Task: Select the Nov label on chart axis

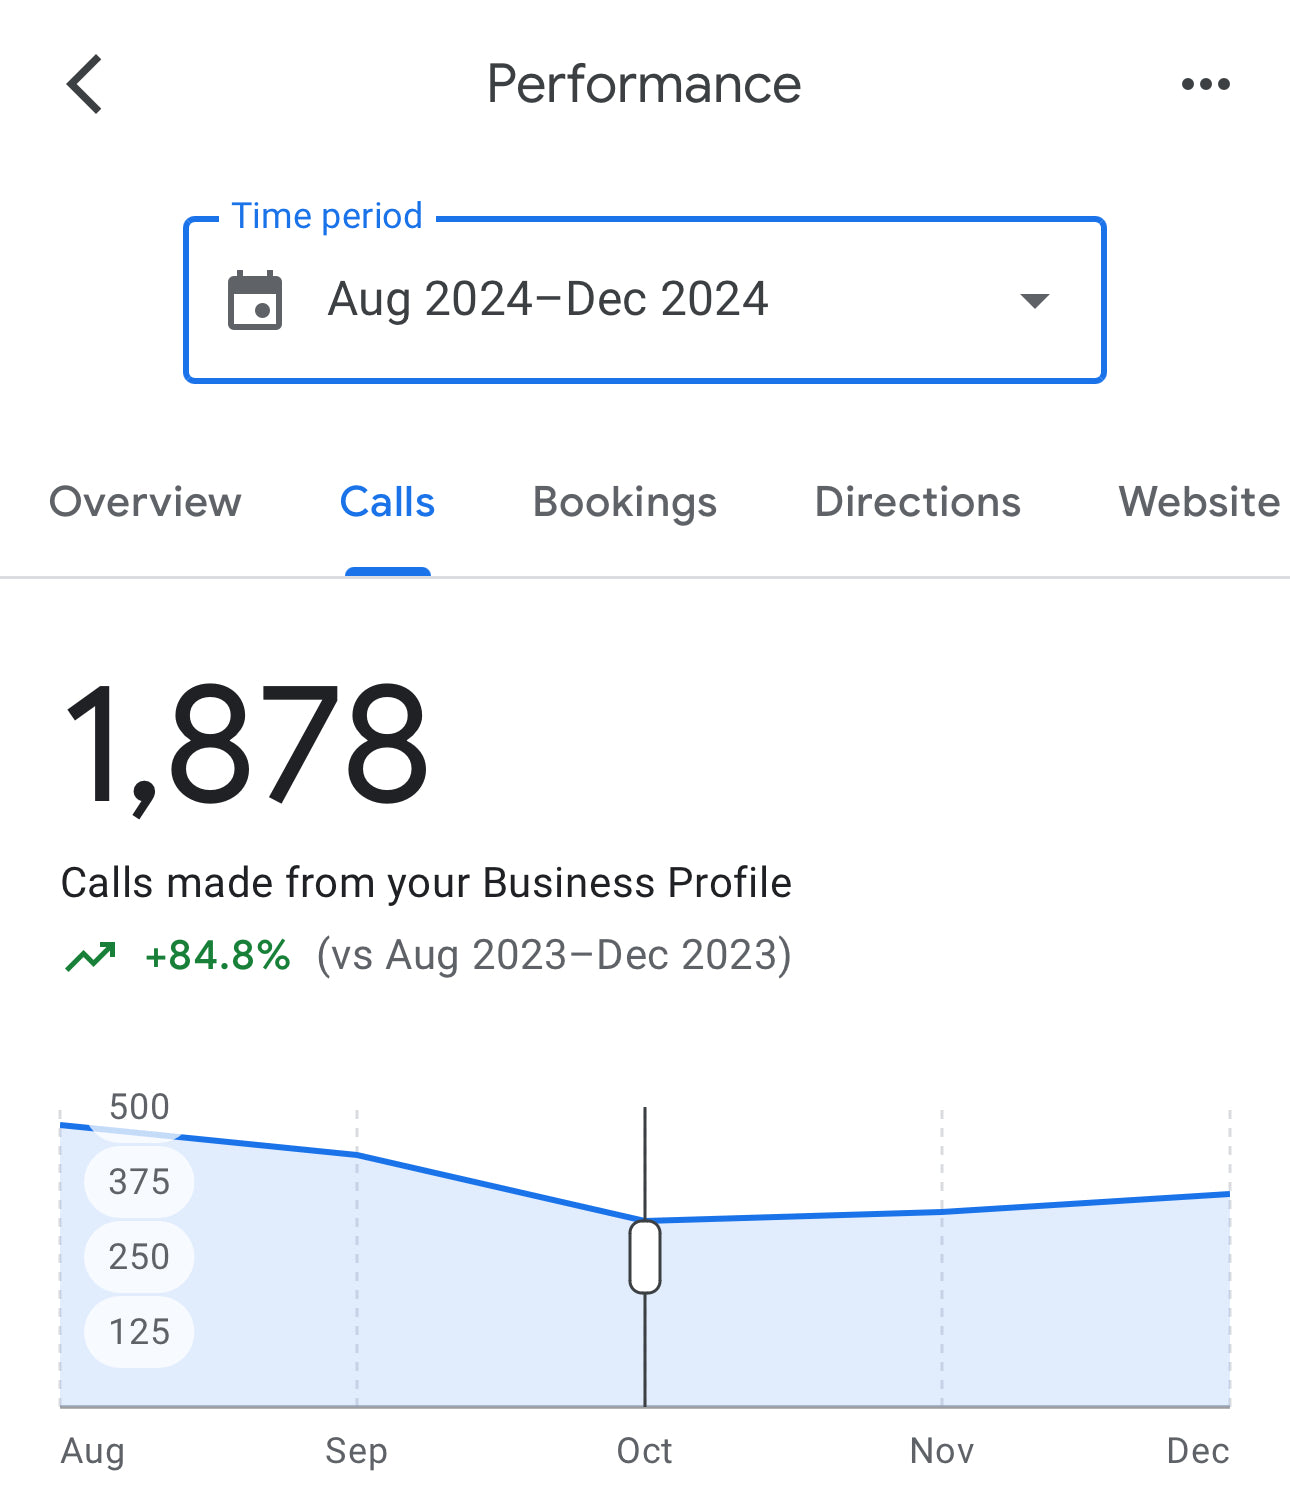Action: (941, 1450)
